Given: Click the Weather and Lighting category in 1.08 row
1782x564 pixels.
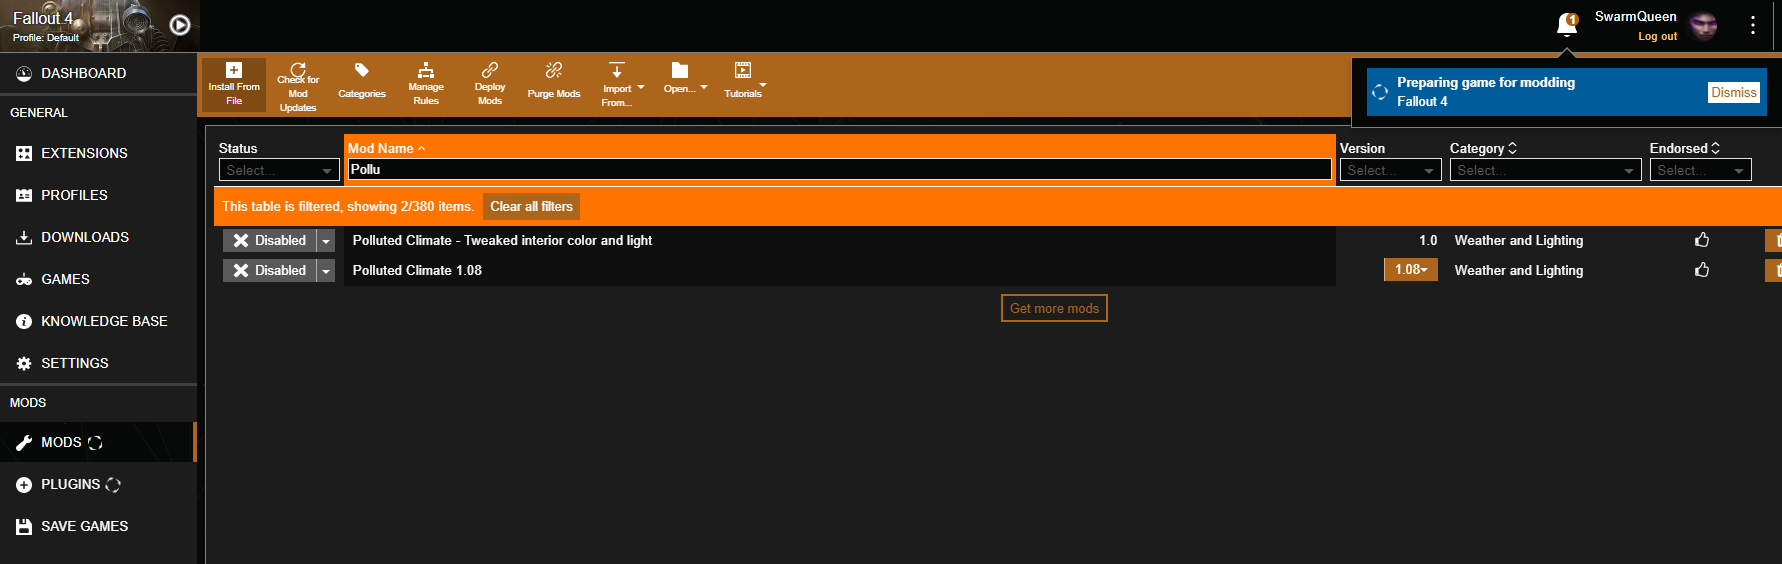Looking at the screenshot, I should [1519, 270].
